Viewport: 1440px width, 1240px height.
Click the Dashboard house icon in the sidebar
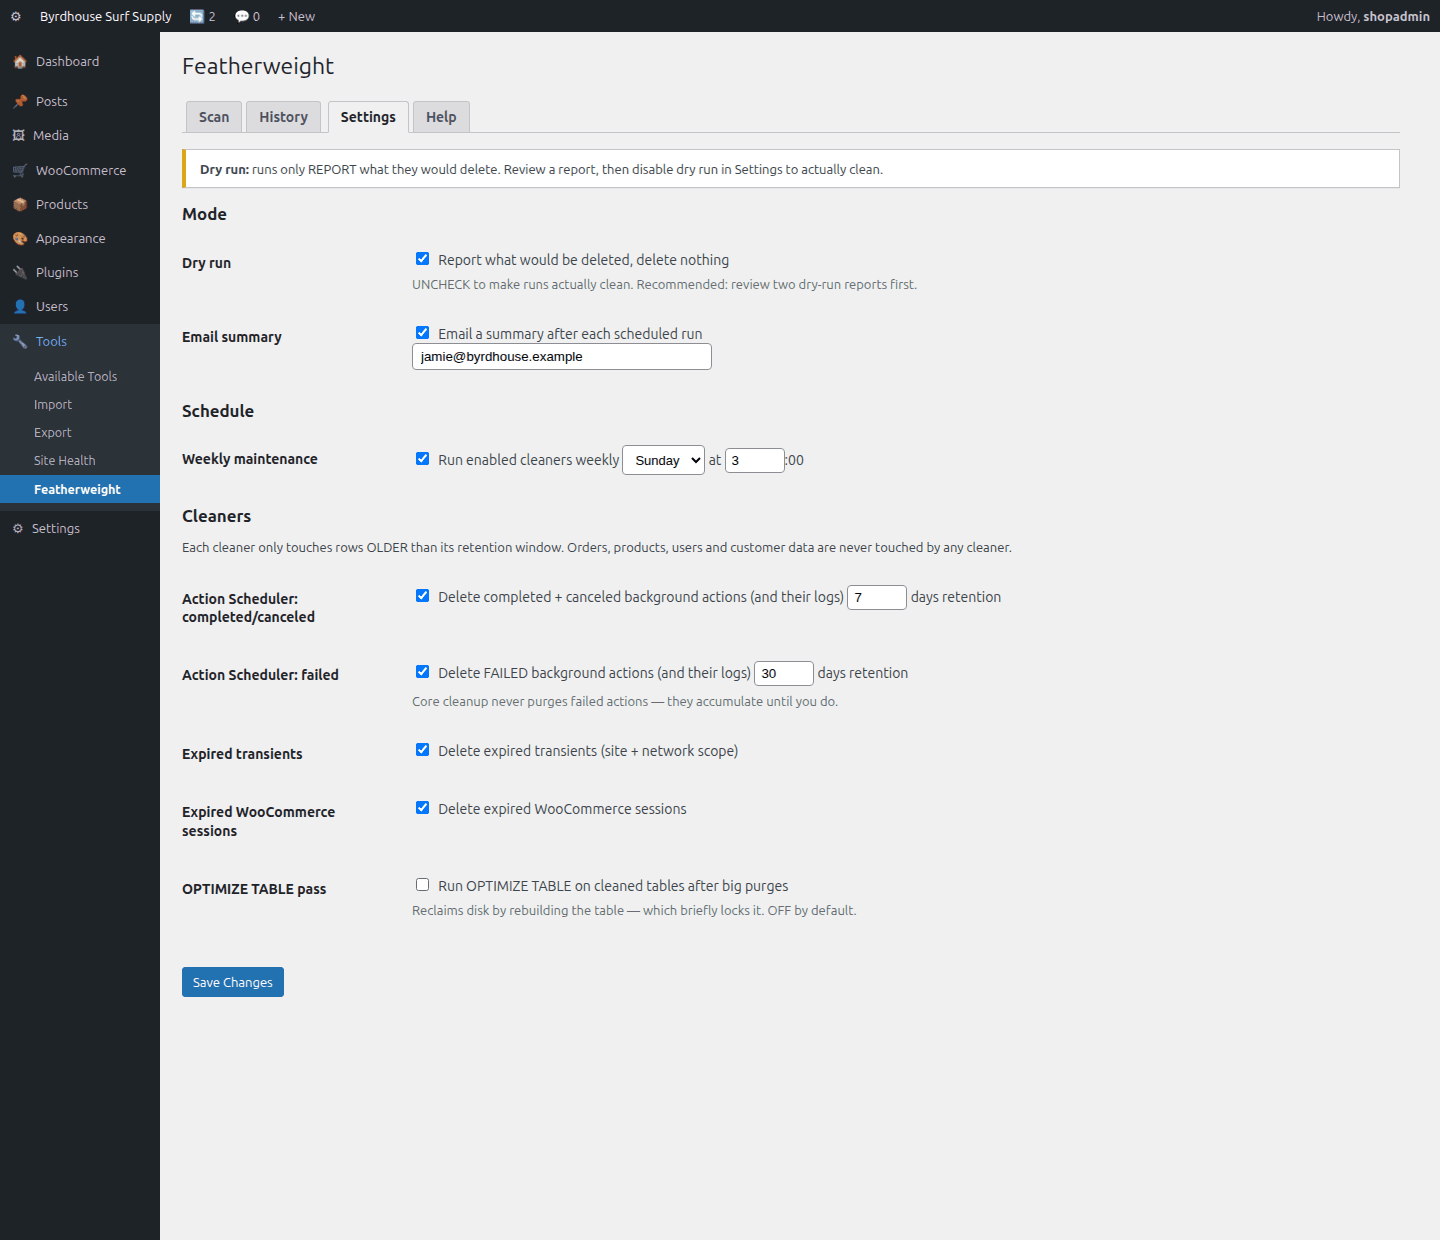tap(20, 62)
